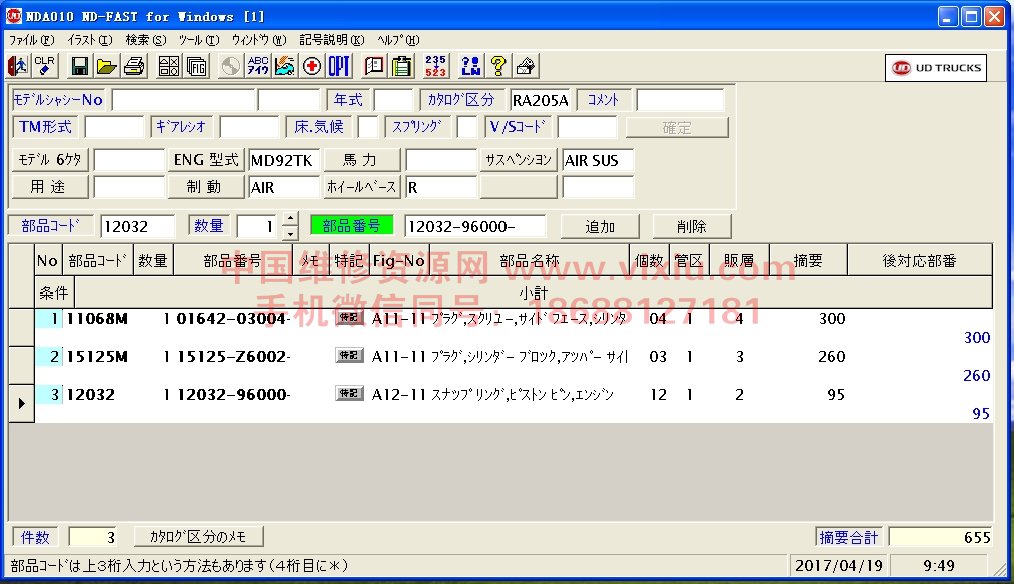Increase quantity with the up spinner arrow
Screen dimensions: 1014x584
[x=290, y=219]
